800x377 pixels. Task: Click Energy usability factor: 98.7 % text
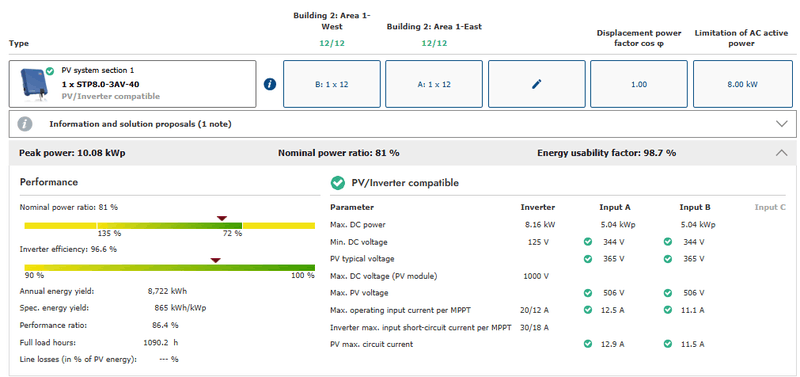(x=607, y=153)
